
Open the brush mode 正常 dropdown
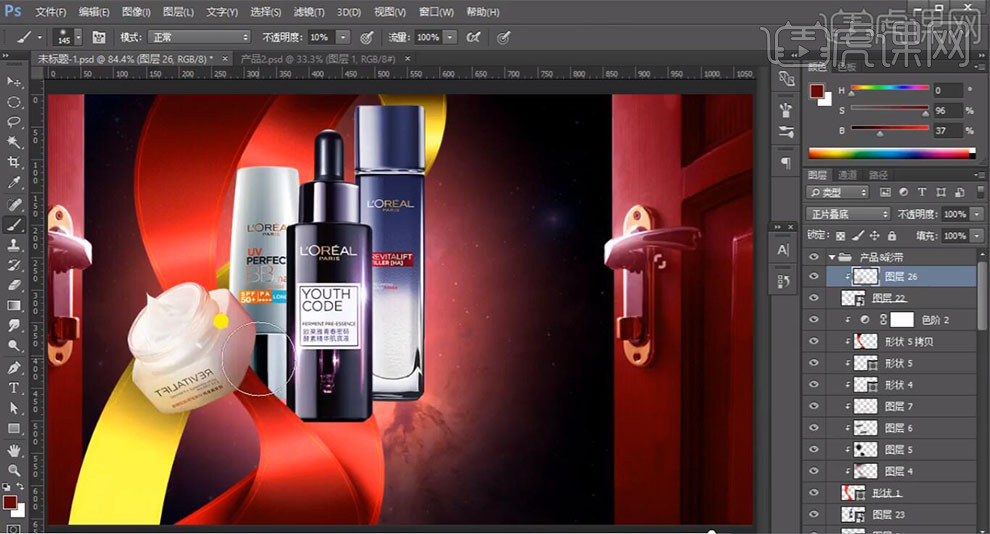coord(200,37)
